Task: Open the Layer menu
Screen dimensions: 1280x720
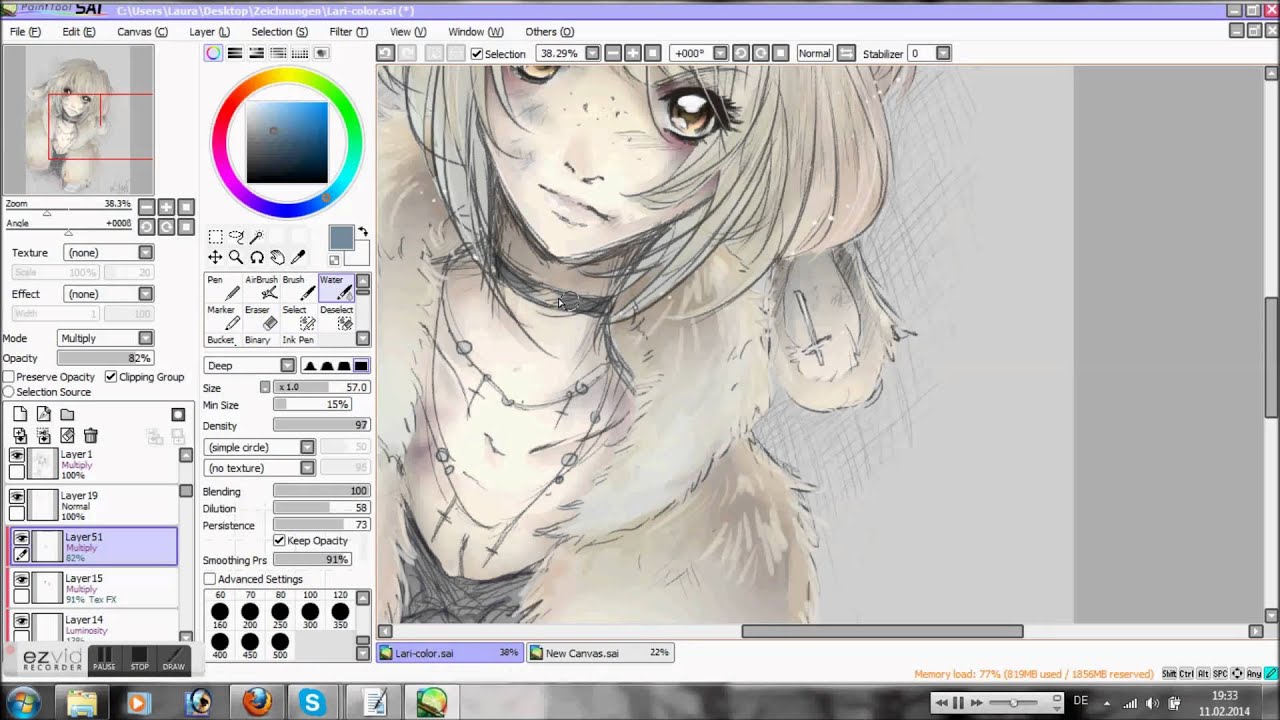Action: [209, 32]
